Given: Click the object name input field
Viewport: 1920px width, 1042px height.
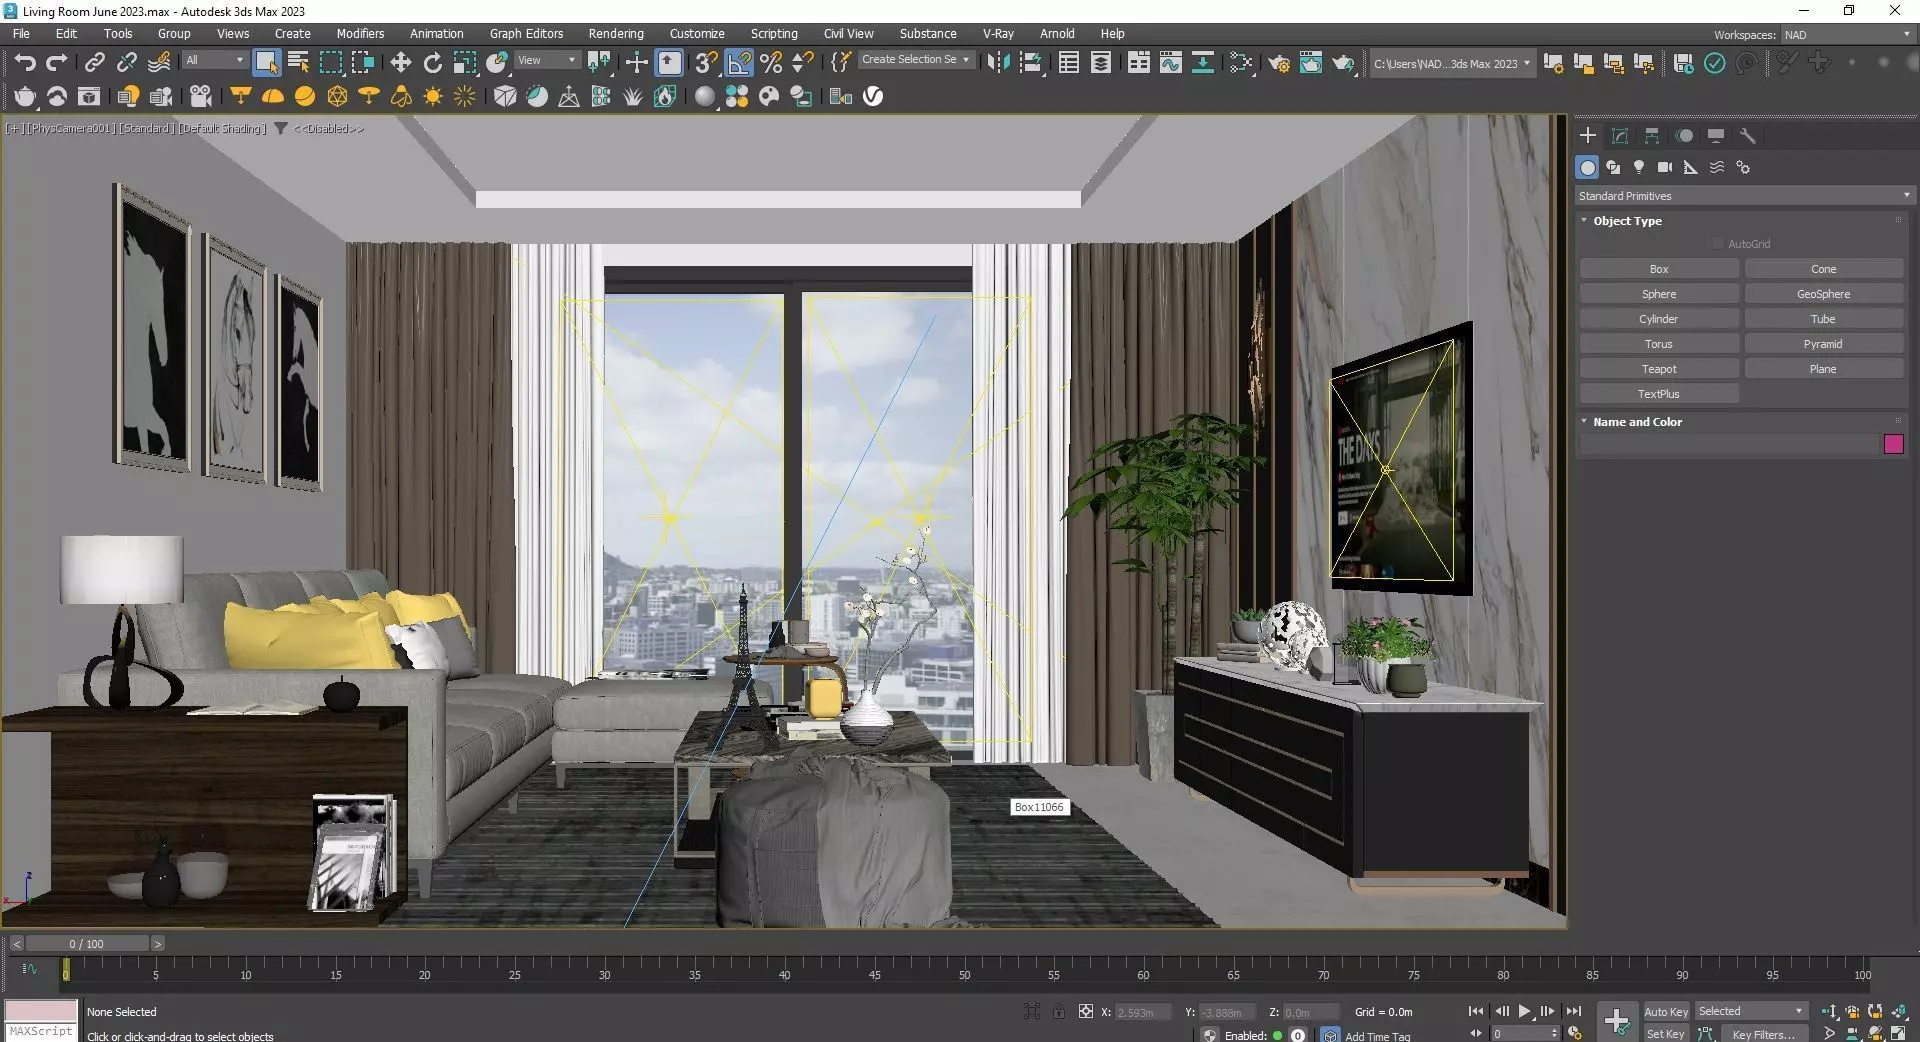Looking at the screenshot, I should tap(1729, 444).
